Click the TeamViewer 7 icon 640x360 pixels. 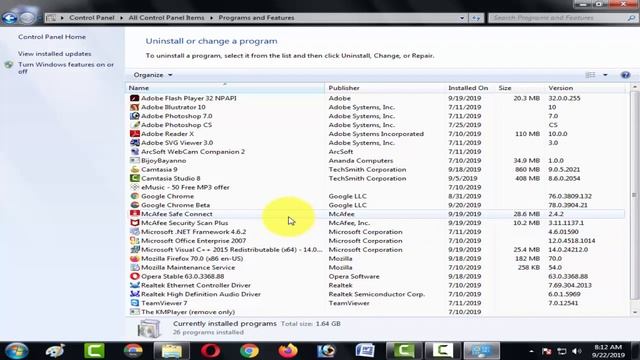point(134,303)
